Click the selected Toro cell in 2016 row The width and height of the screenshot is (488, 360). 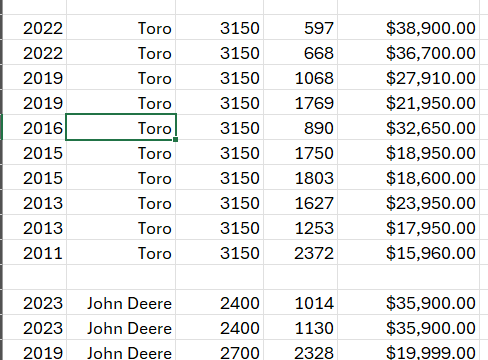point(121,127)
